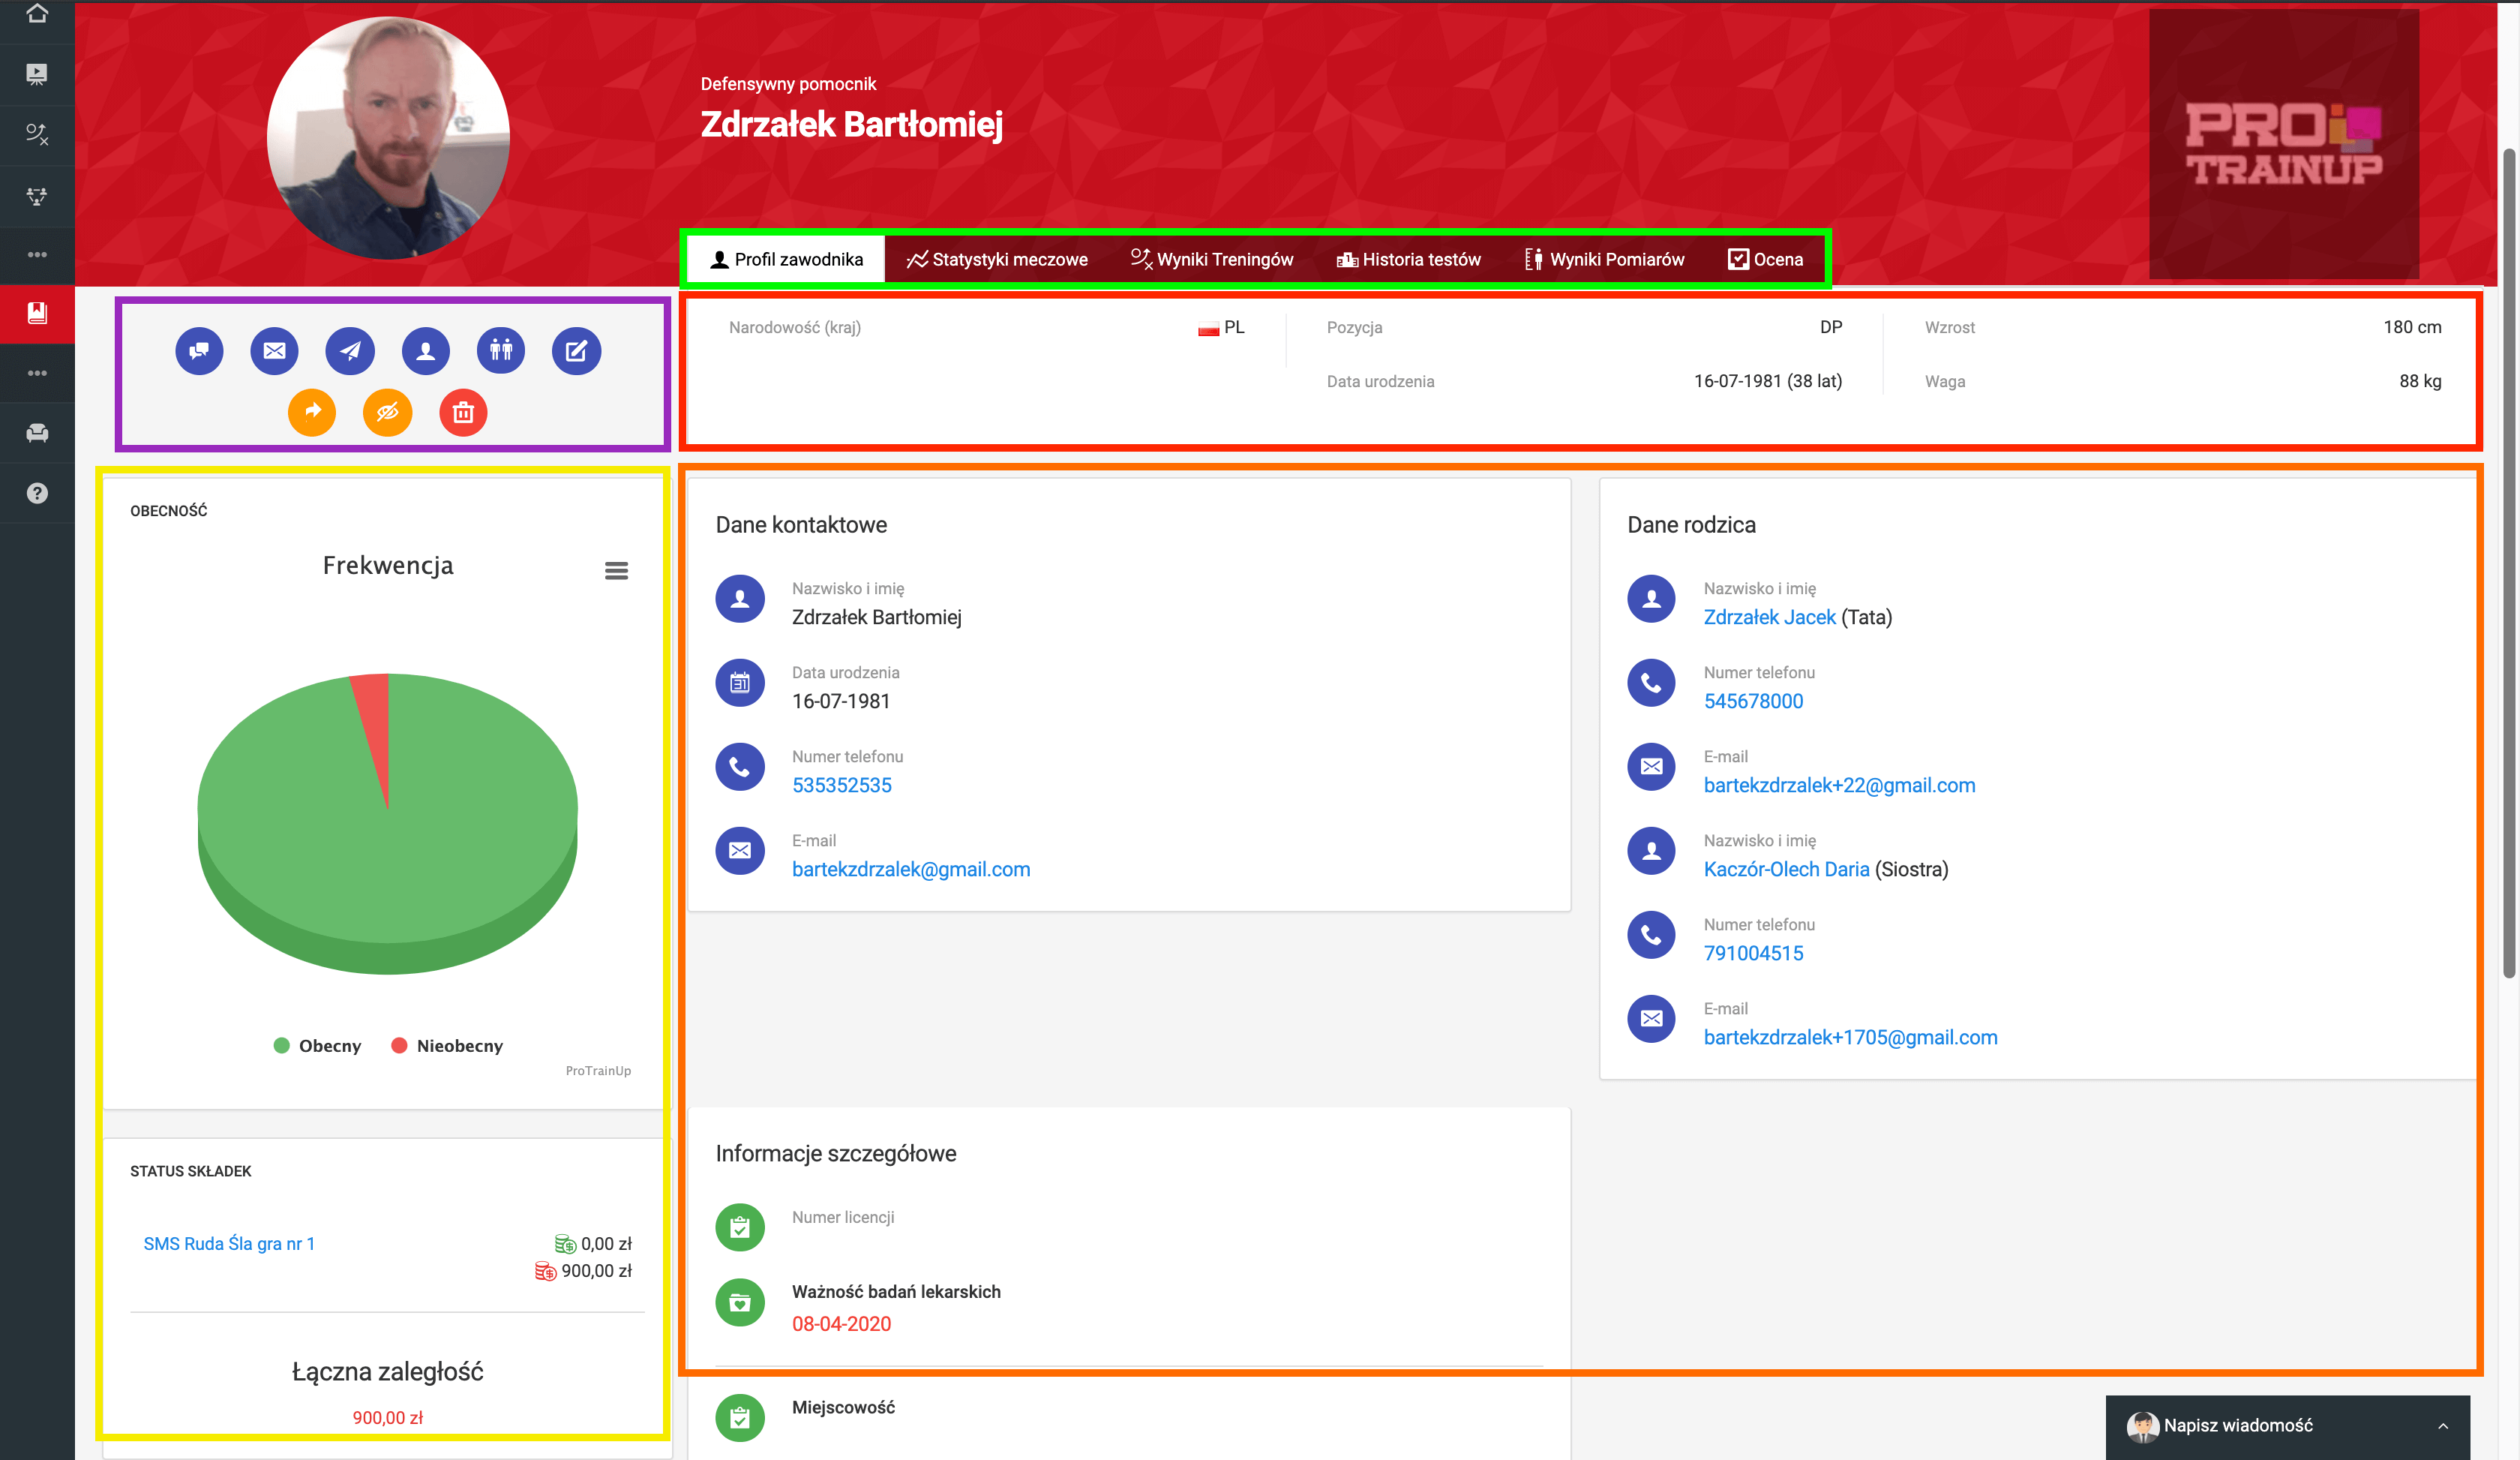This screenshot has width=2520, height=1460.
Task: Open the SMS Ruda Śla gra nr 1 link
Action: 229,1244
